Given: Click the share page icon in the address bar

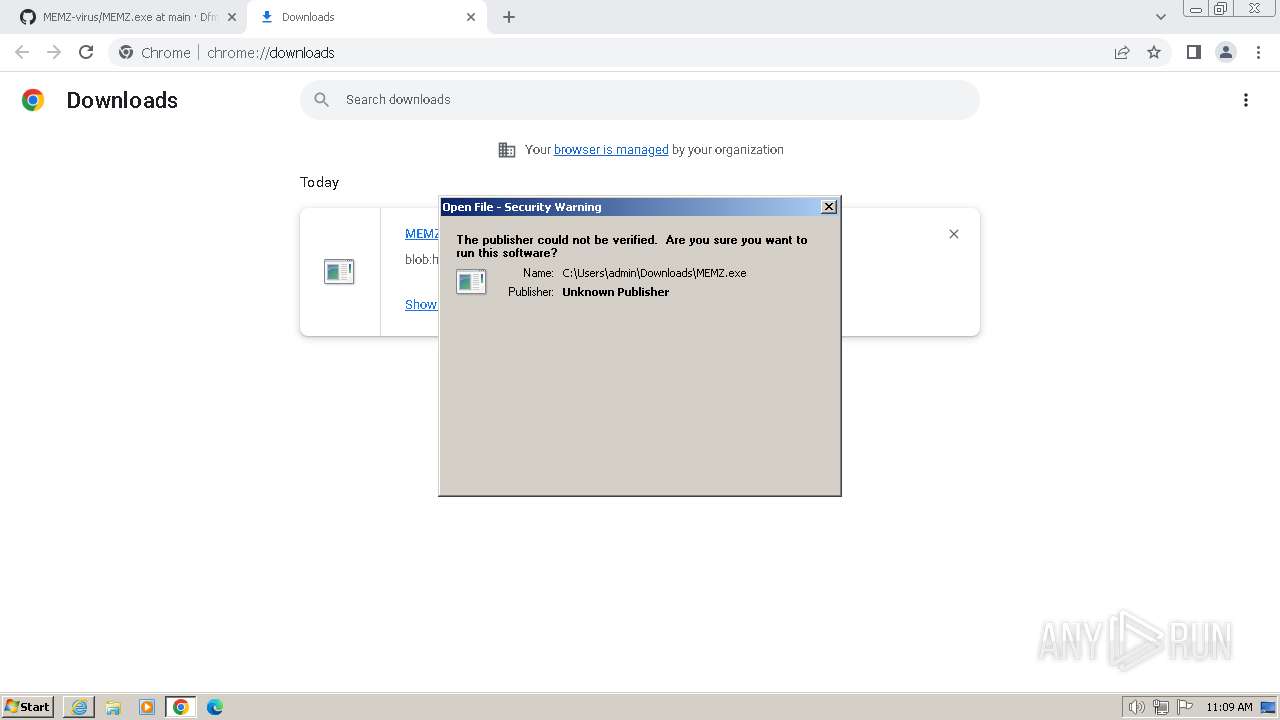Looking at the screenshot, I should (1122, 52).
